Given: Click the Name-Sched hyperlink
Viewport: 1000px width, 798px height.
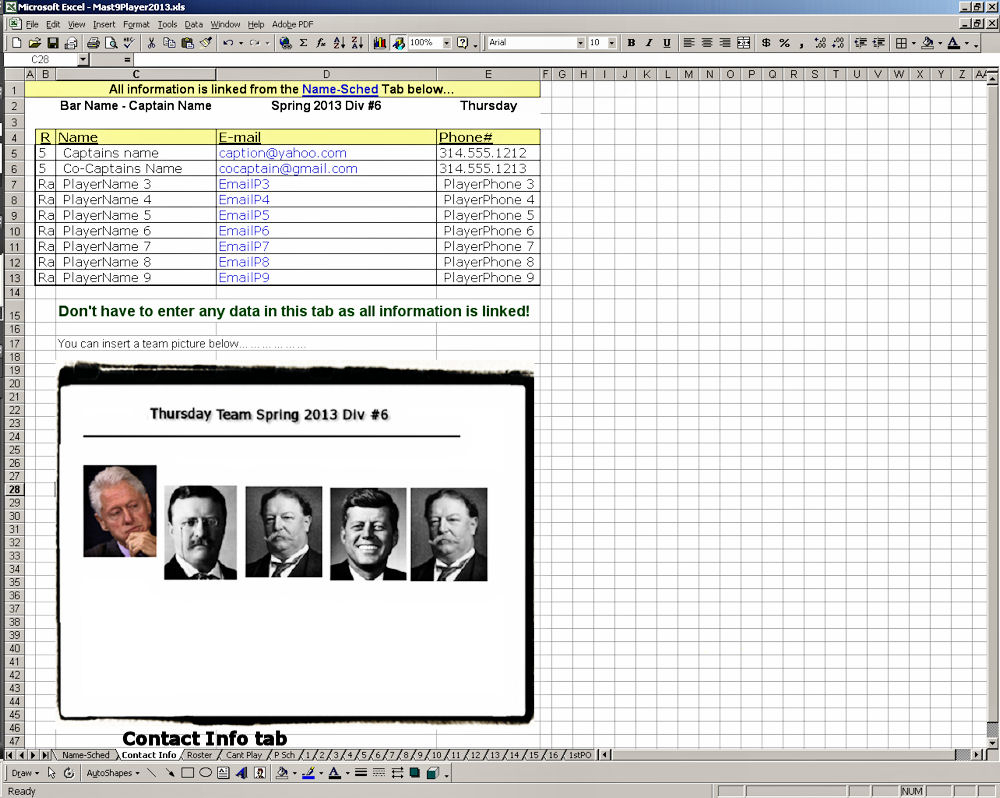Looking at the screenshot, I should coord(340,89).
